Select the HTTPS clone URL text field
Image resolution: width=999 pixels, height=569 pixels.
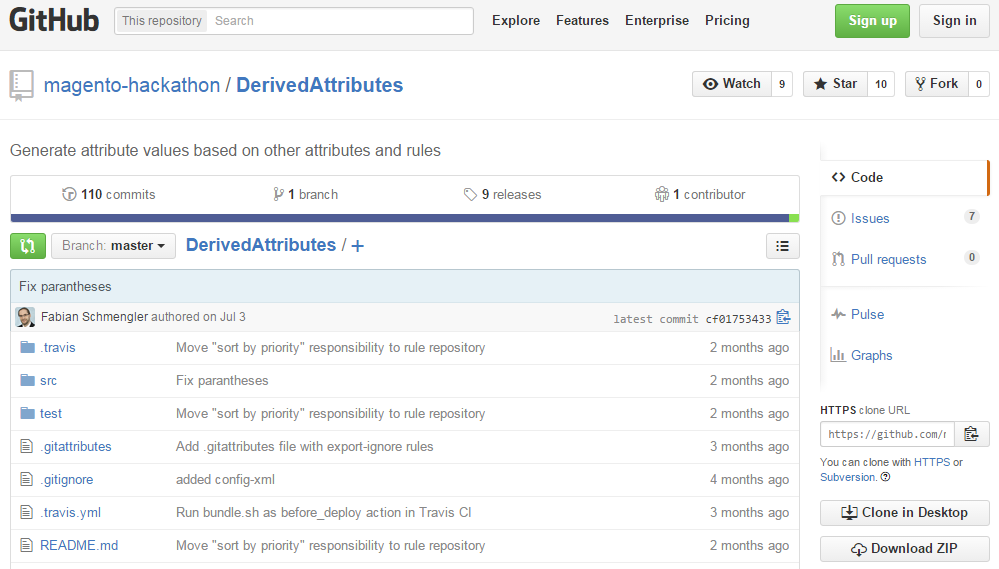coord(888,434)
